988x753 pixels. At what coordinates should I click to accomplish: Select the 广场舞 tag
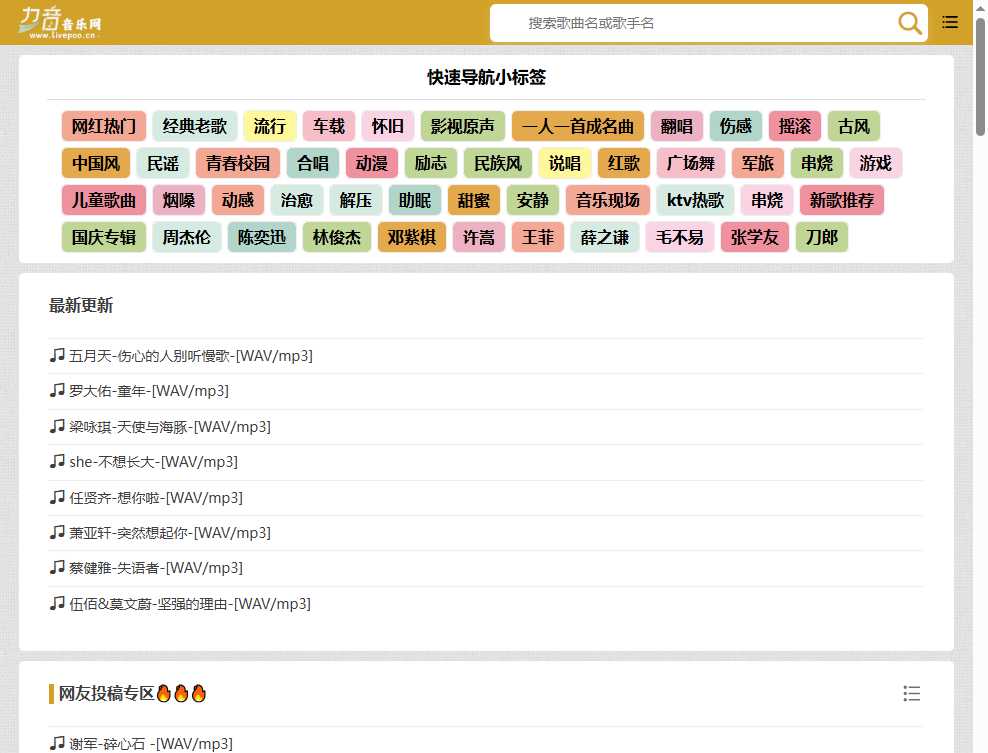690,163
